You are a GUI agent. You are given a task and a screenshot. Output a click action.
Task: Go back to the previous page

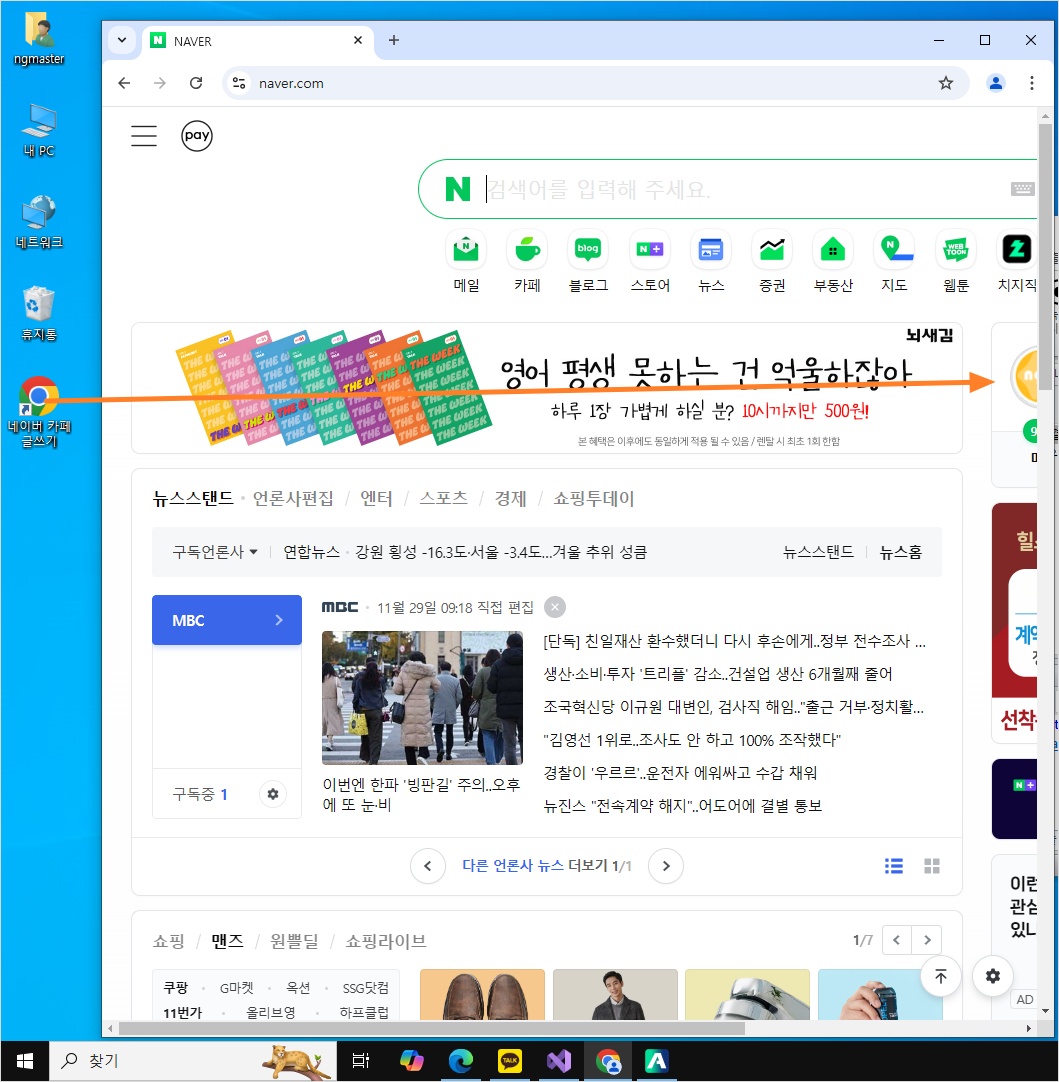124,83
